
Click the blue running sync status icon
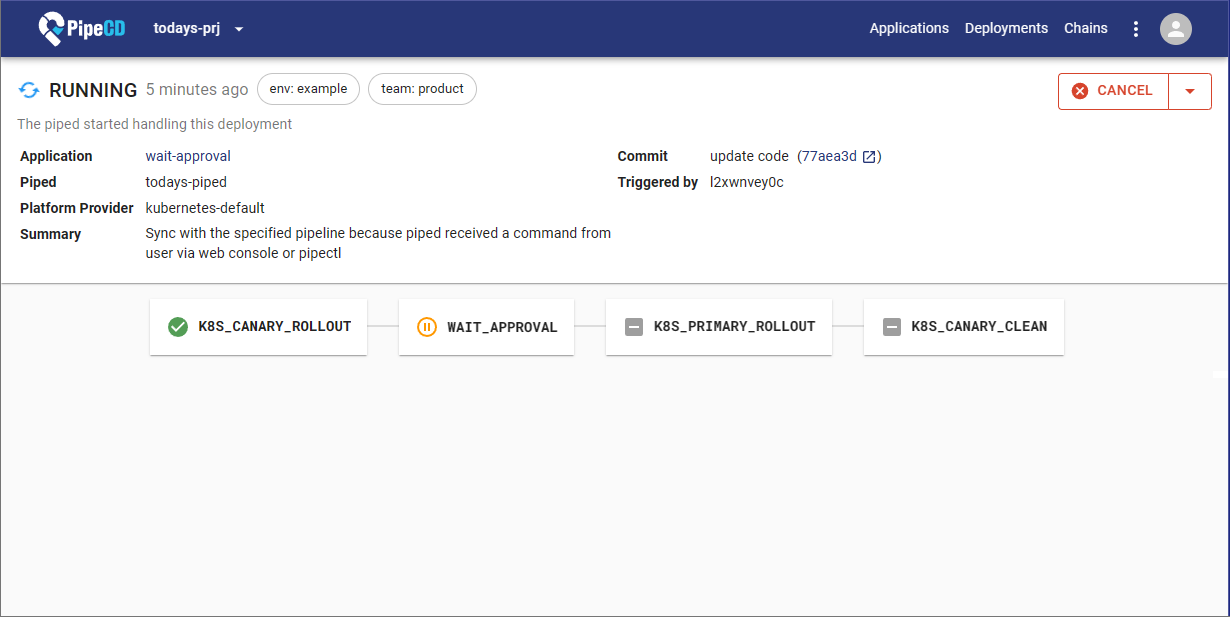tap(29, 90)
